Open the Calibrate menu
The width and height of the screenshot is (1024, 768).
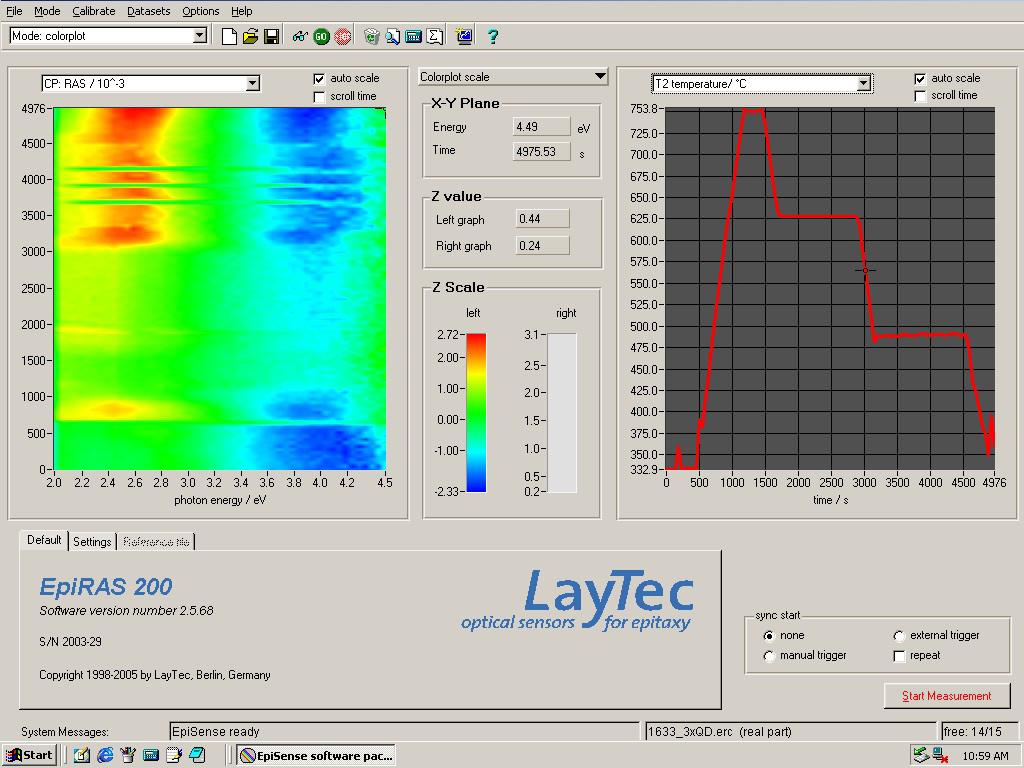pos(93,11)
